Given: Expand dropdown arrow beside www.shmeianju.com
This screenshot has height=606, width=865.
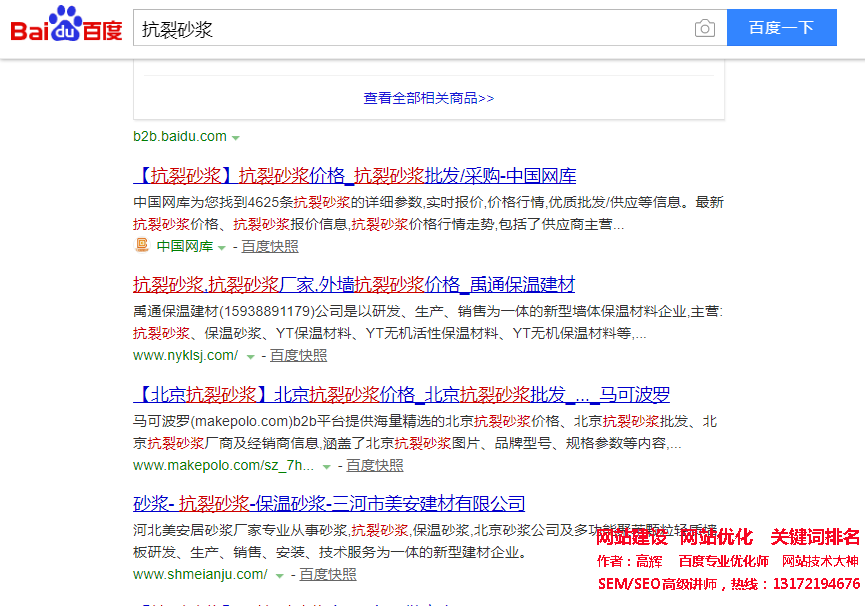Looking at the screenshot, I should click(279, 575).
